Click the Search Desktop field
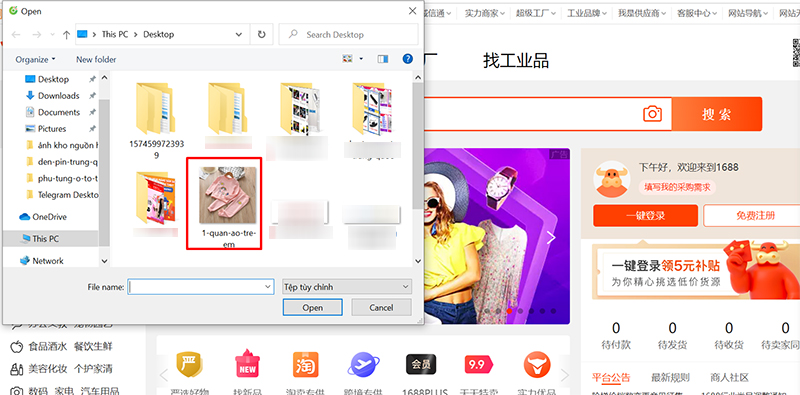The height and width of the screenshot is (395, 800). point(348,34)
